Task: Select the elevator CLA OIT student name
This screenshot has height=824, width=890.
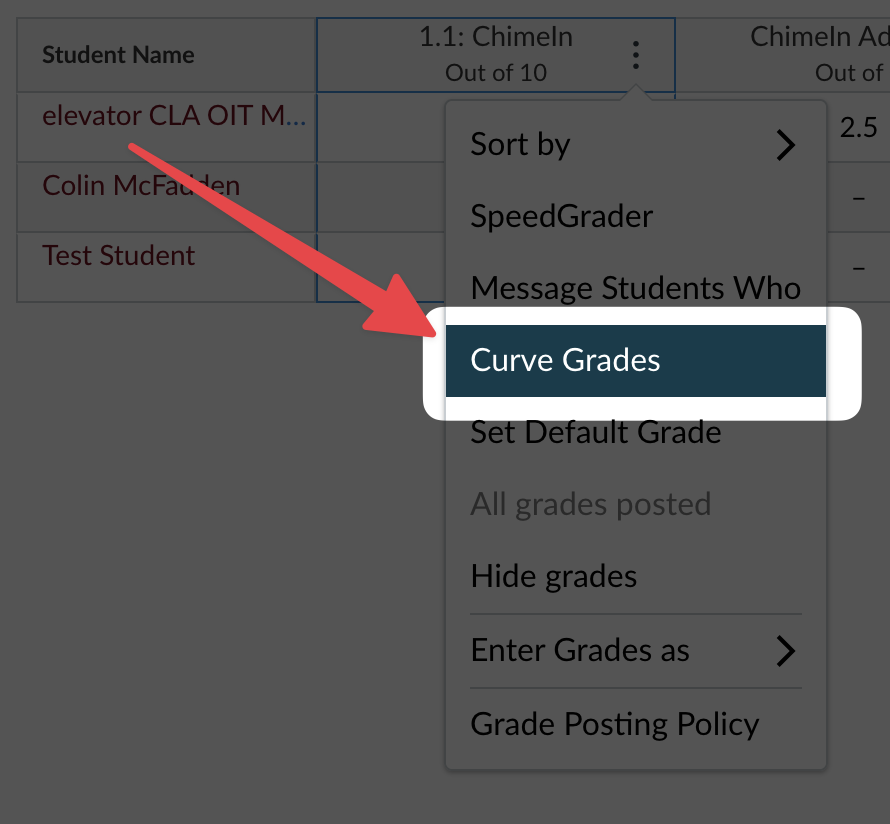Action: tap(172, 115)
